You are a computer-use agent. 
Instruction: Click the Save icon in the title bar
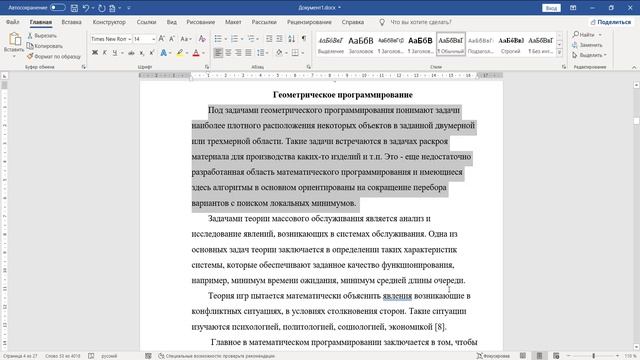coord(74,8)
